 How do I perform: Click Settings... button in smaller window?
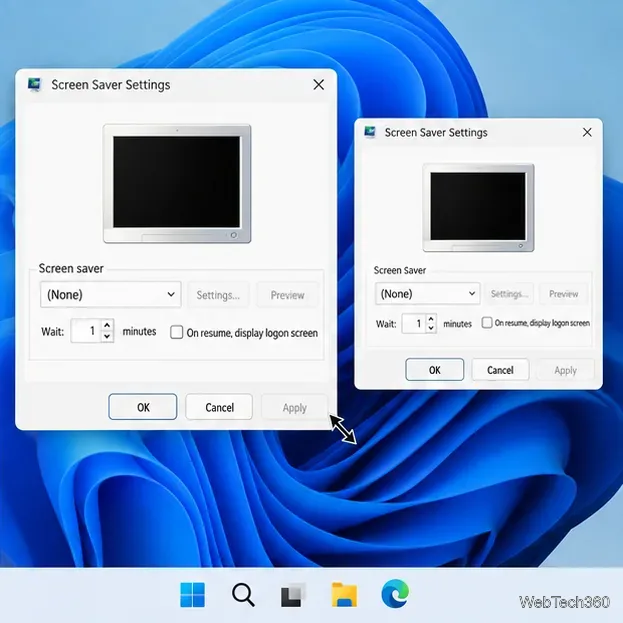pos(509,294)
